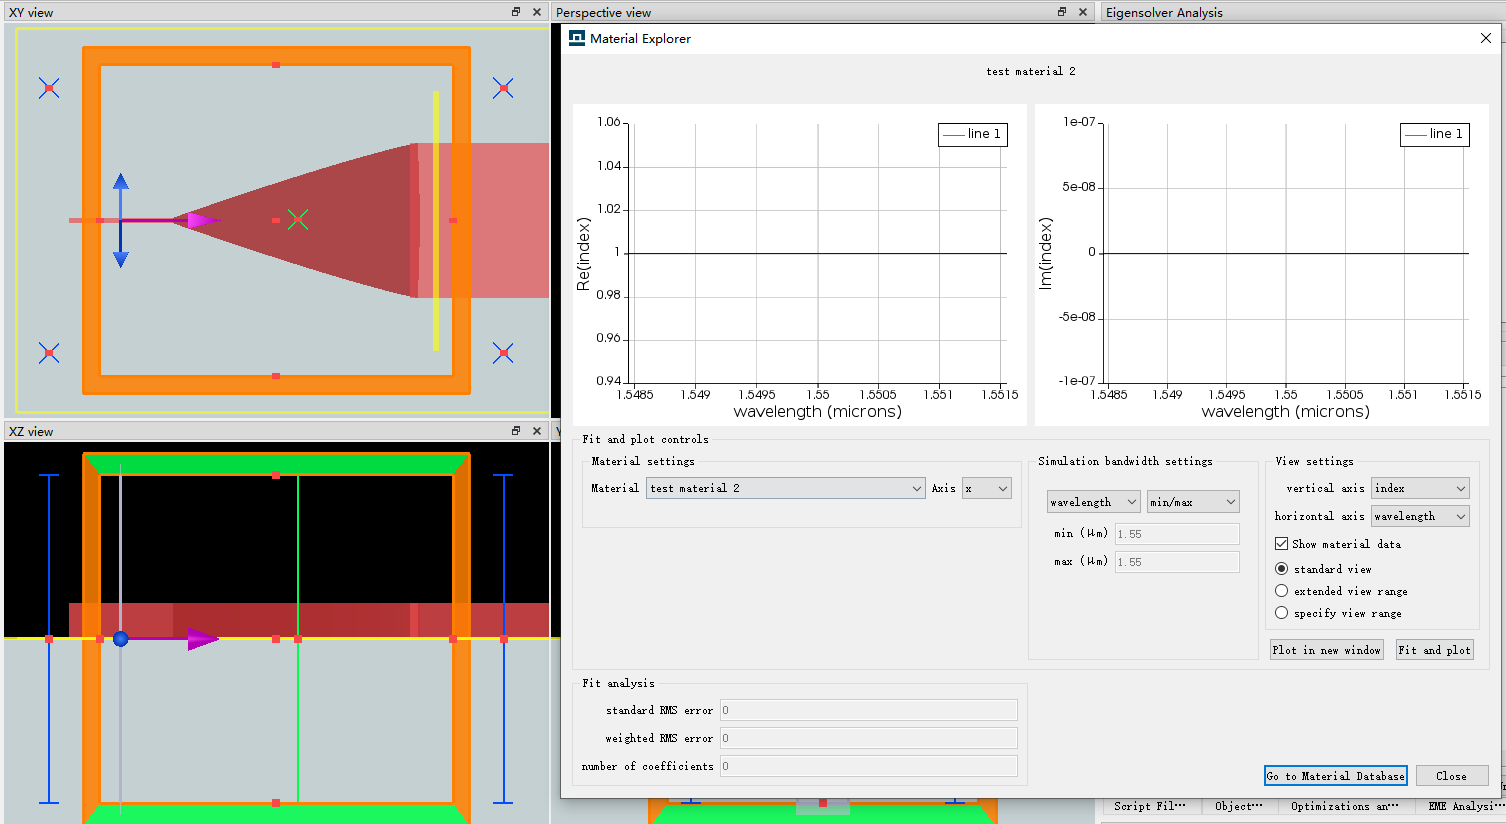Click Go to Material Database
The width and height of the screenshot is (1506, 824).
(1335, 776)
